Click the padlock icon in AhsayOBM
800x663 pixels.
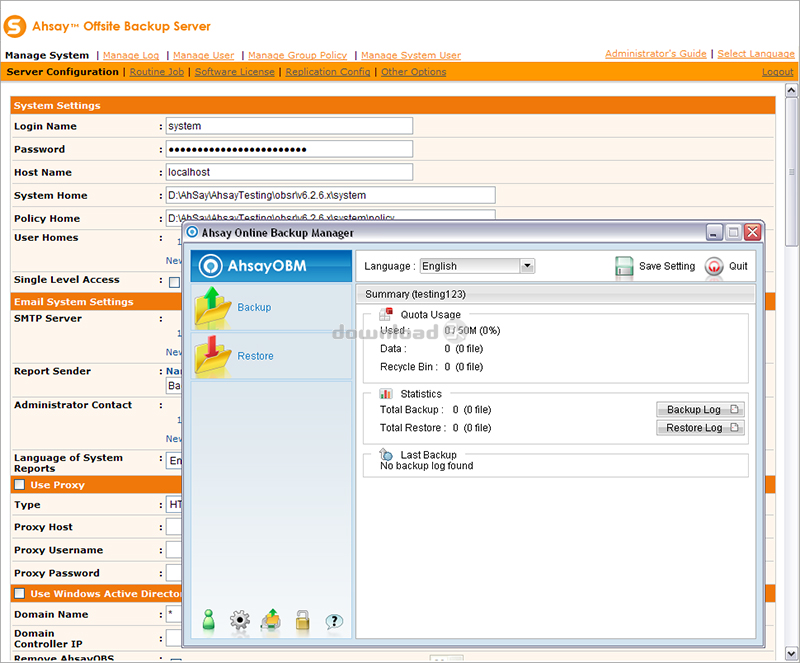[302, 620]
